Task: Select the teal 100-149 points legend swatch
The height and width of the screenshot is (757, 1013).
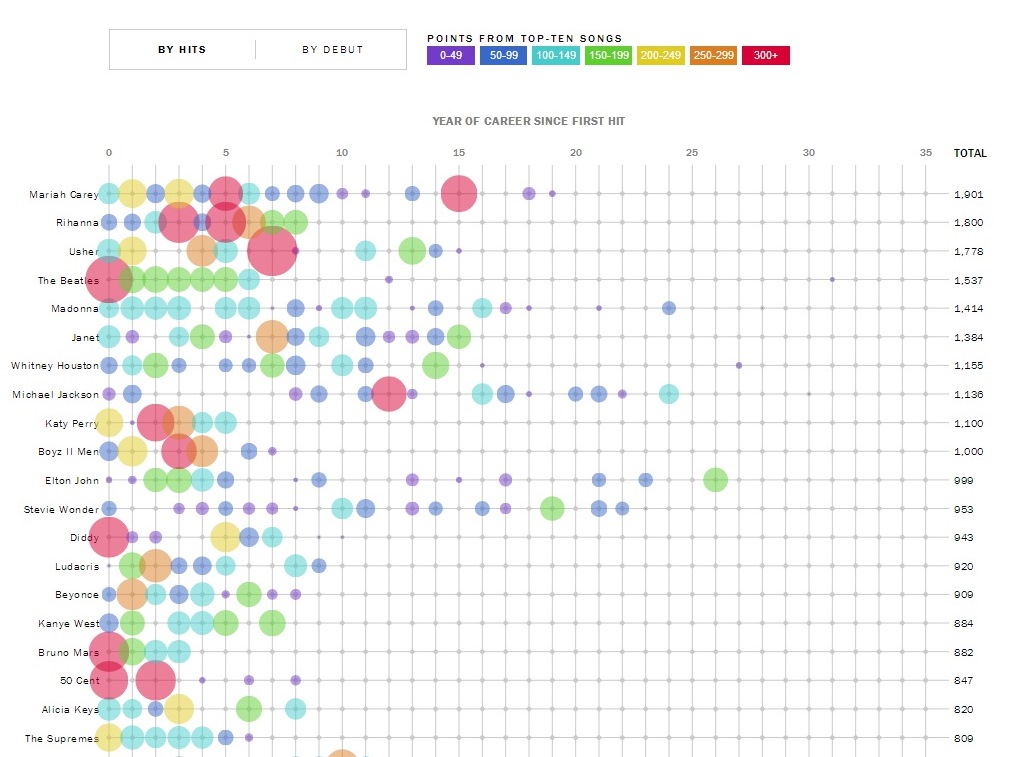Action: [x=556, y=56]
